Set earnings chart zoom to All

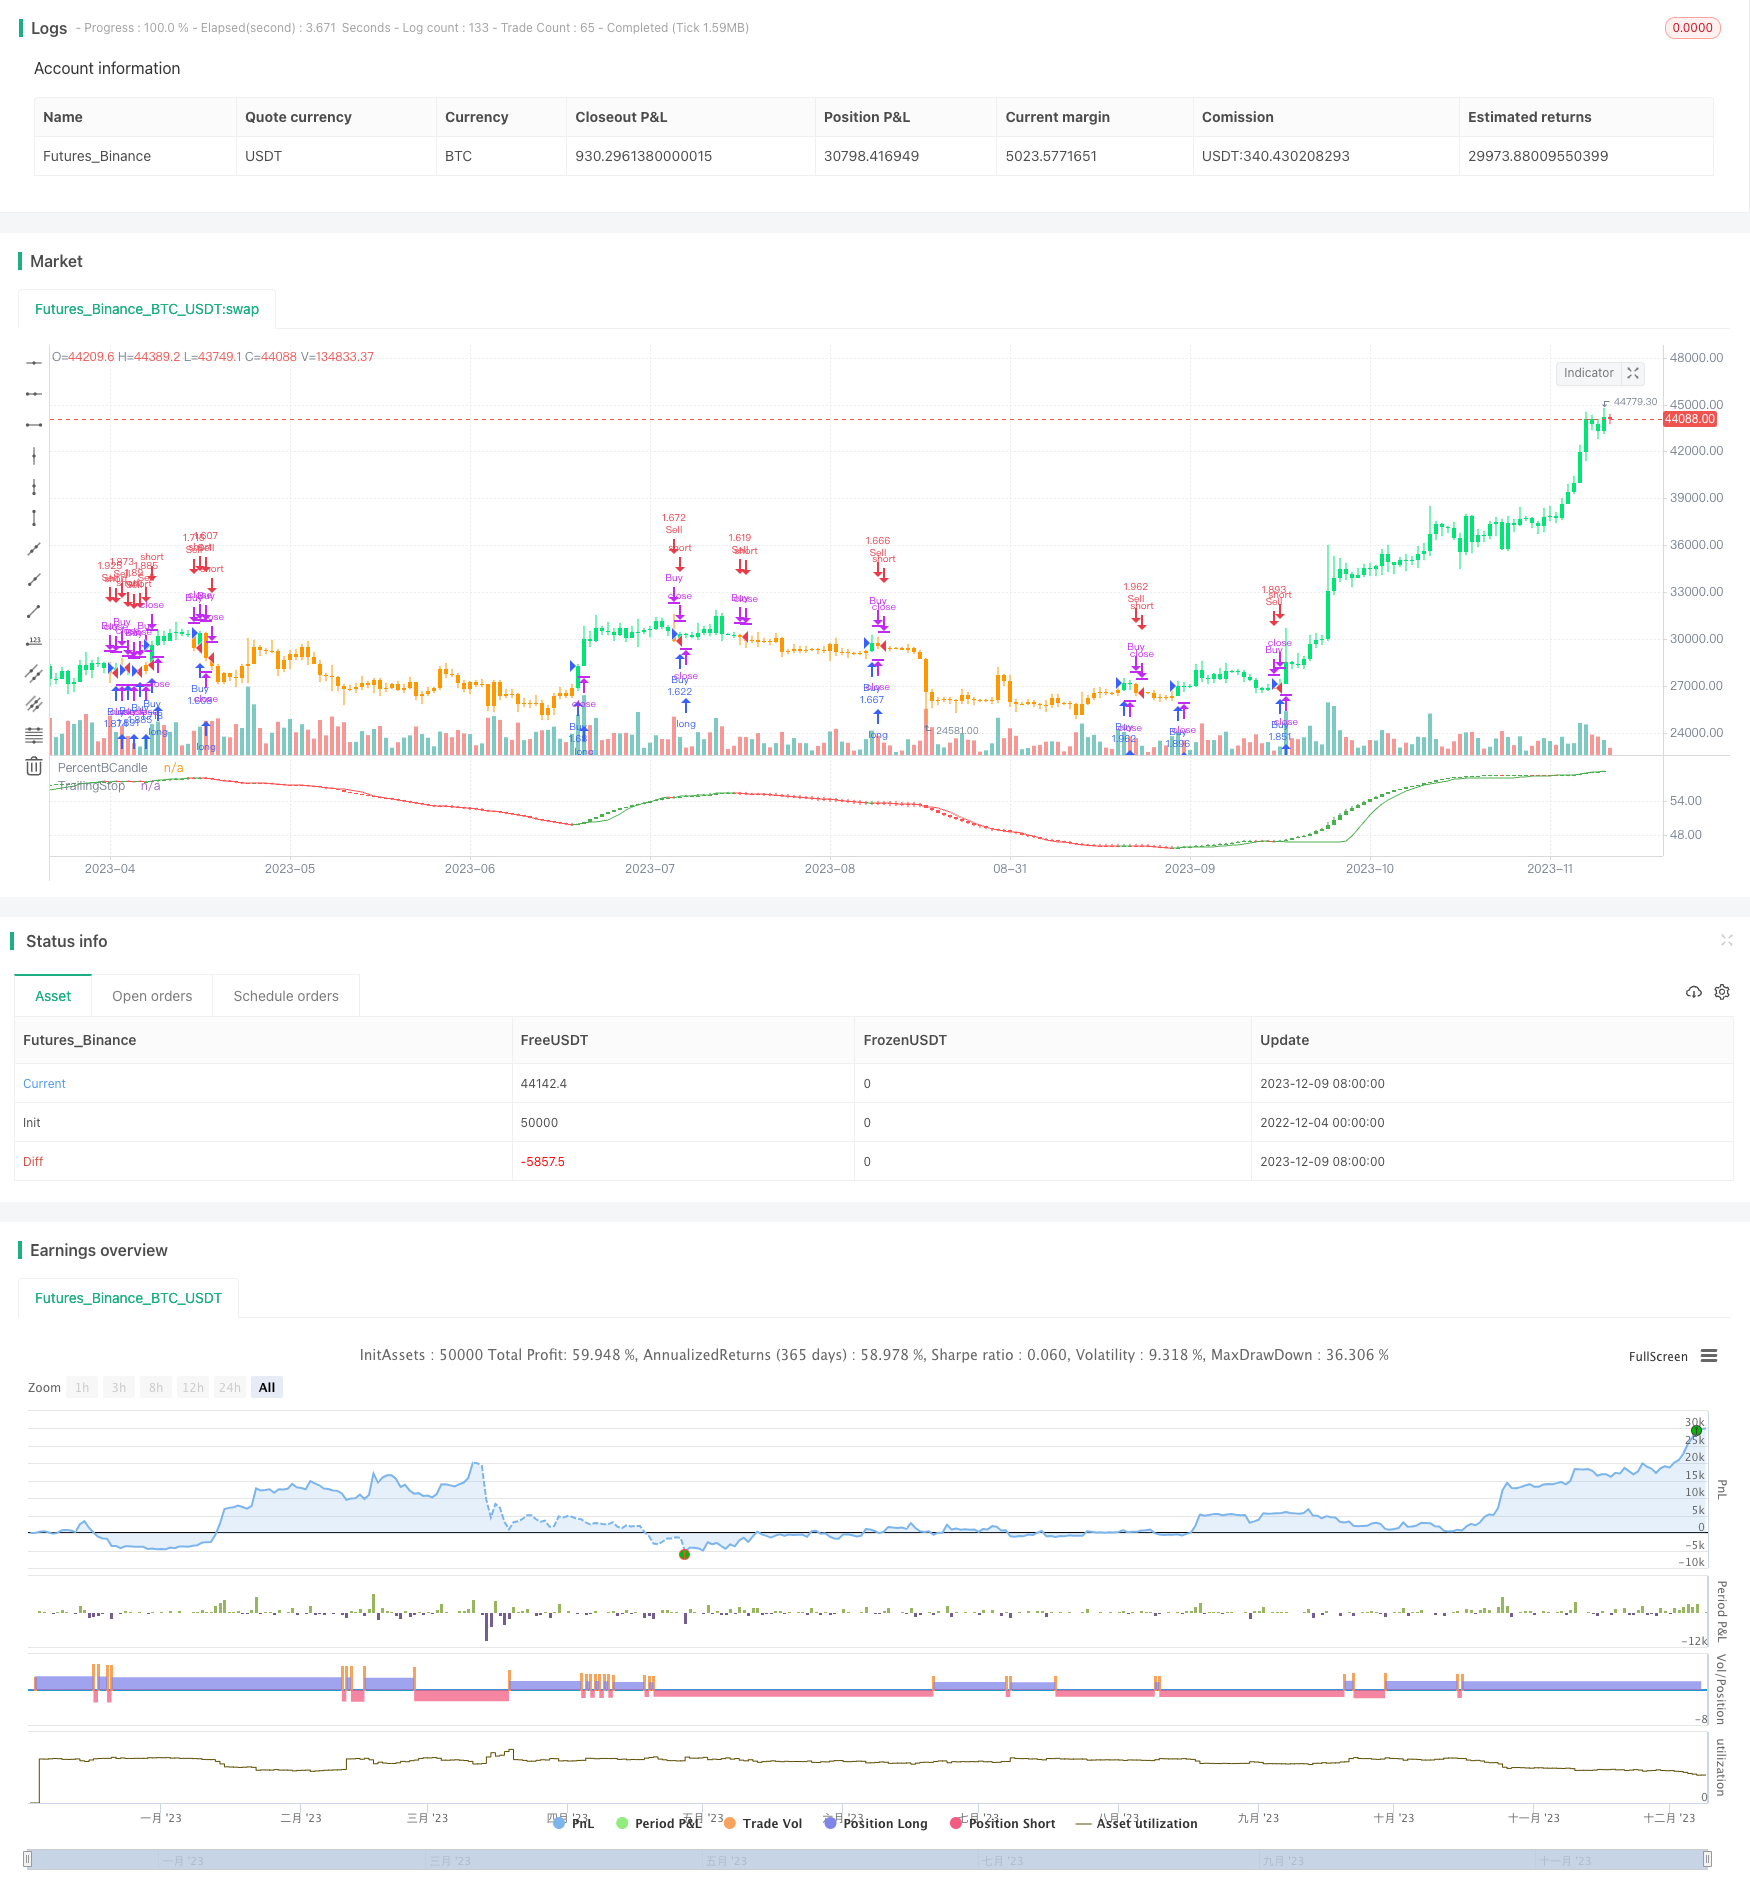267,1387
